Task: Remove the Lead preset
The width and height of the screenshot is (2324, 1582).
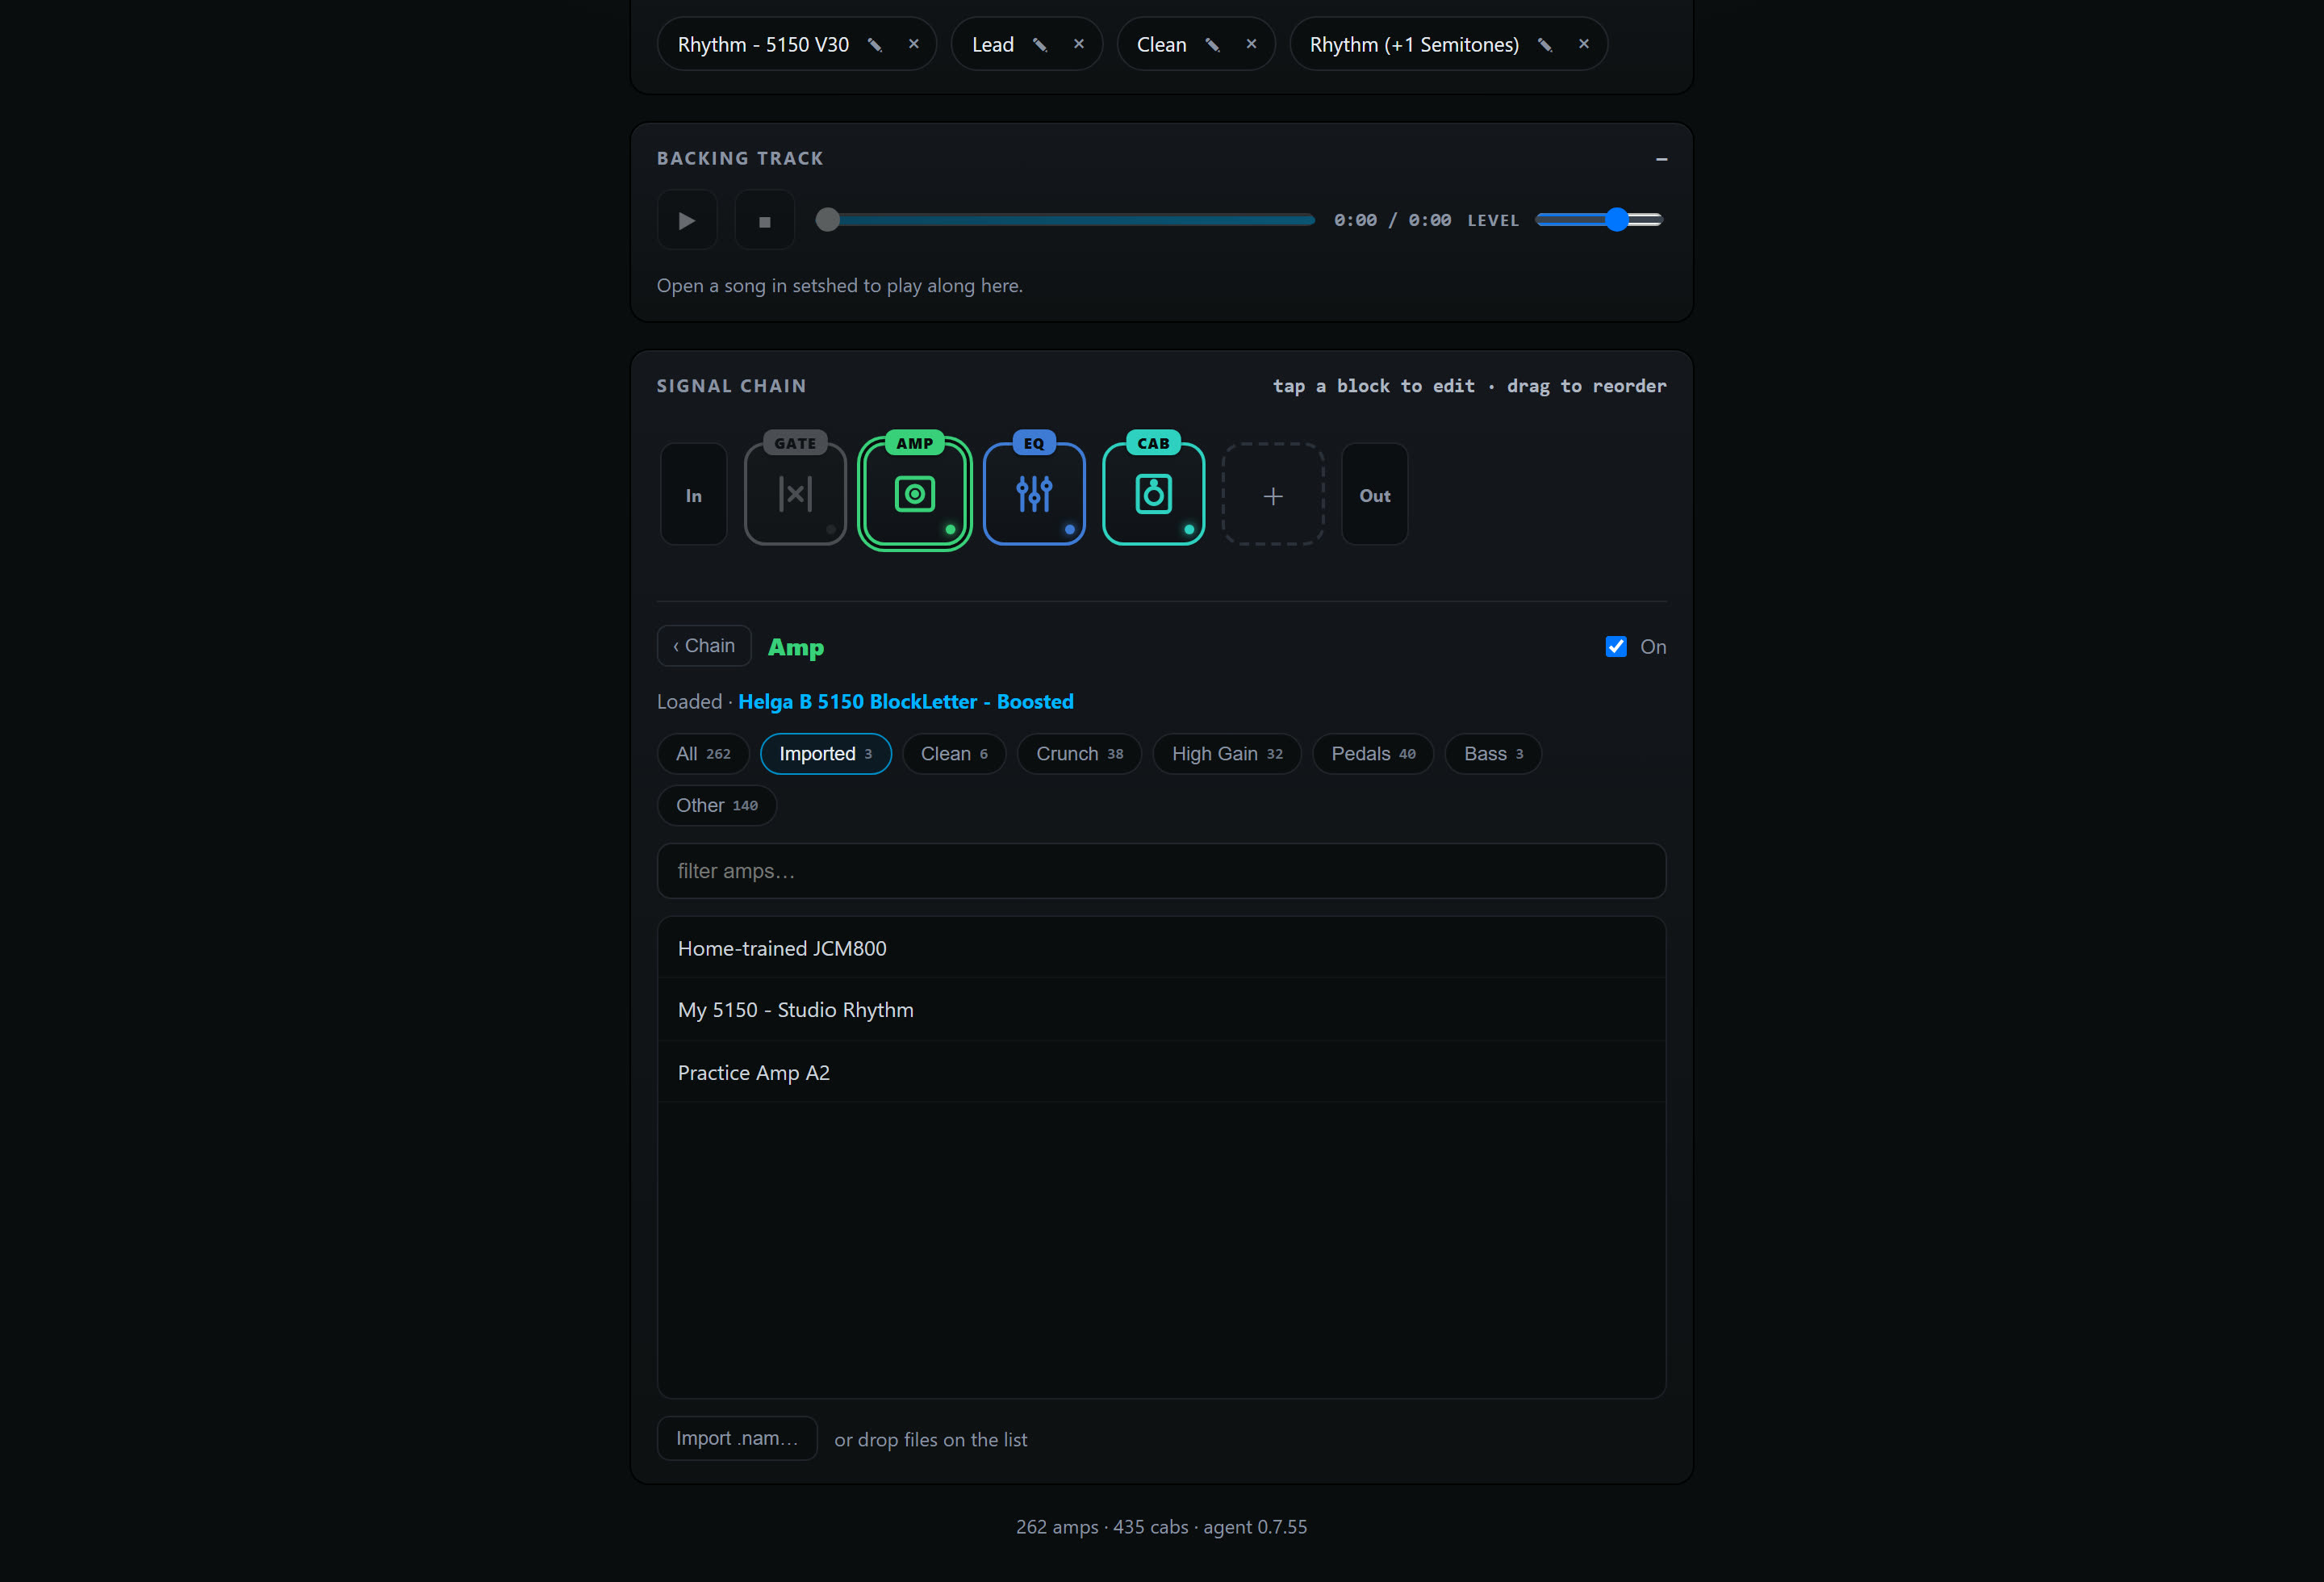Action: coord(1078,44)
